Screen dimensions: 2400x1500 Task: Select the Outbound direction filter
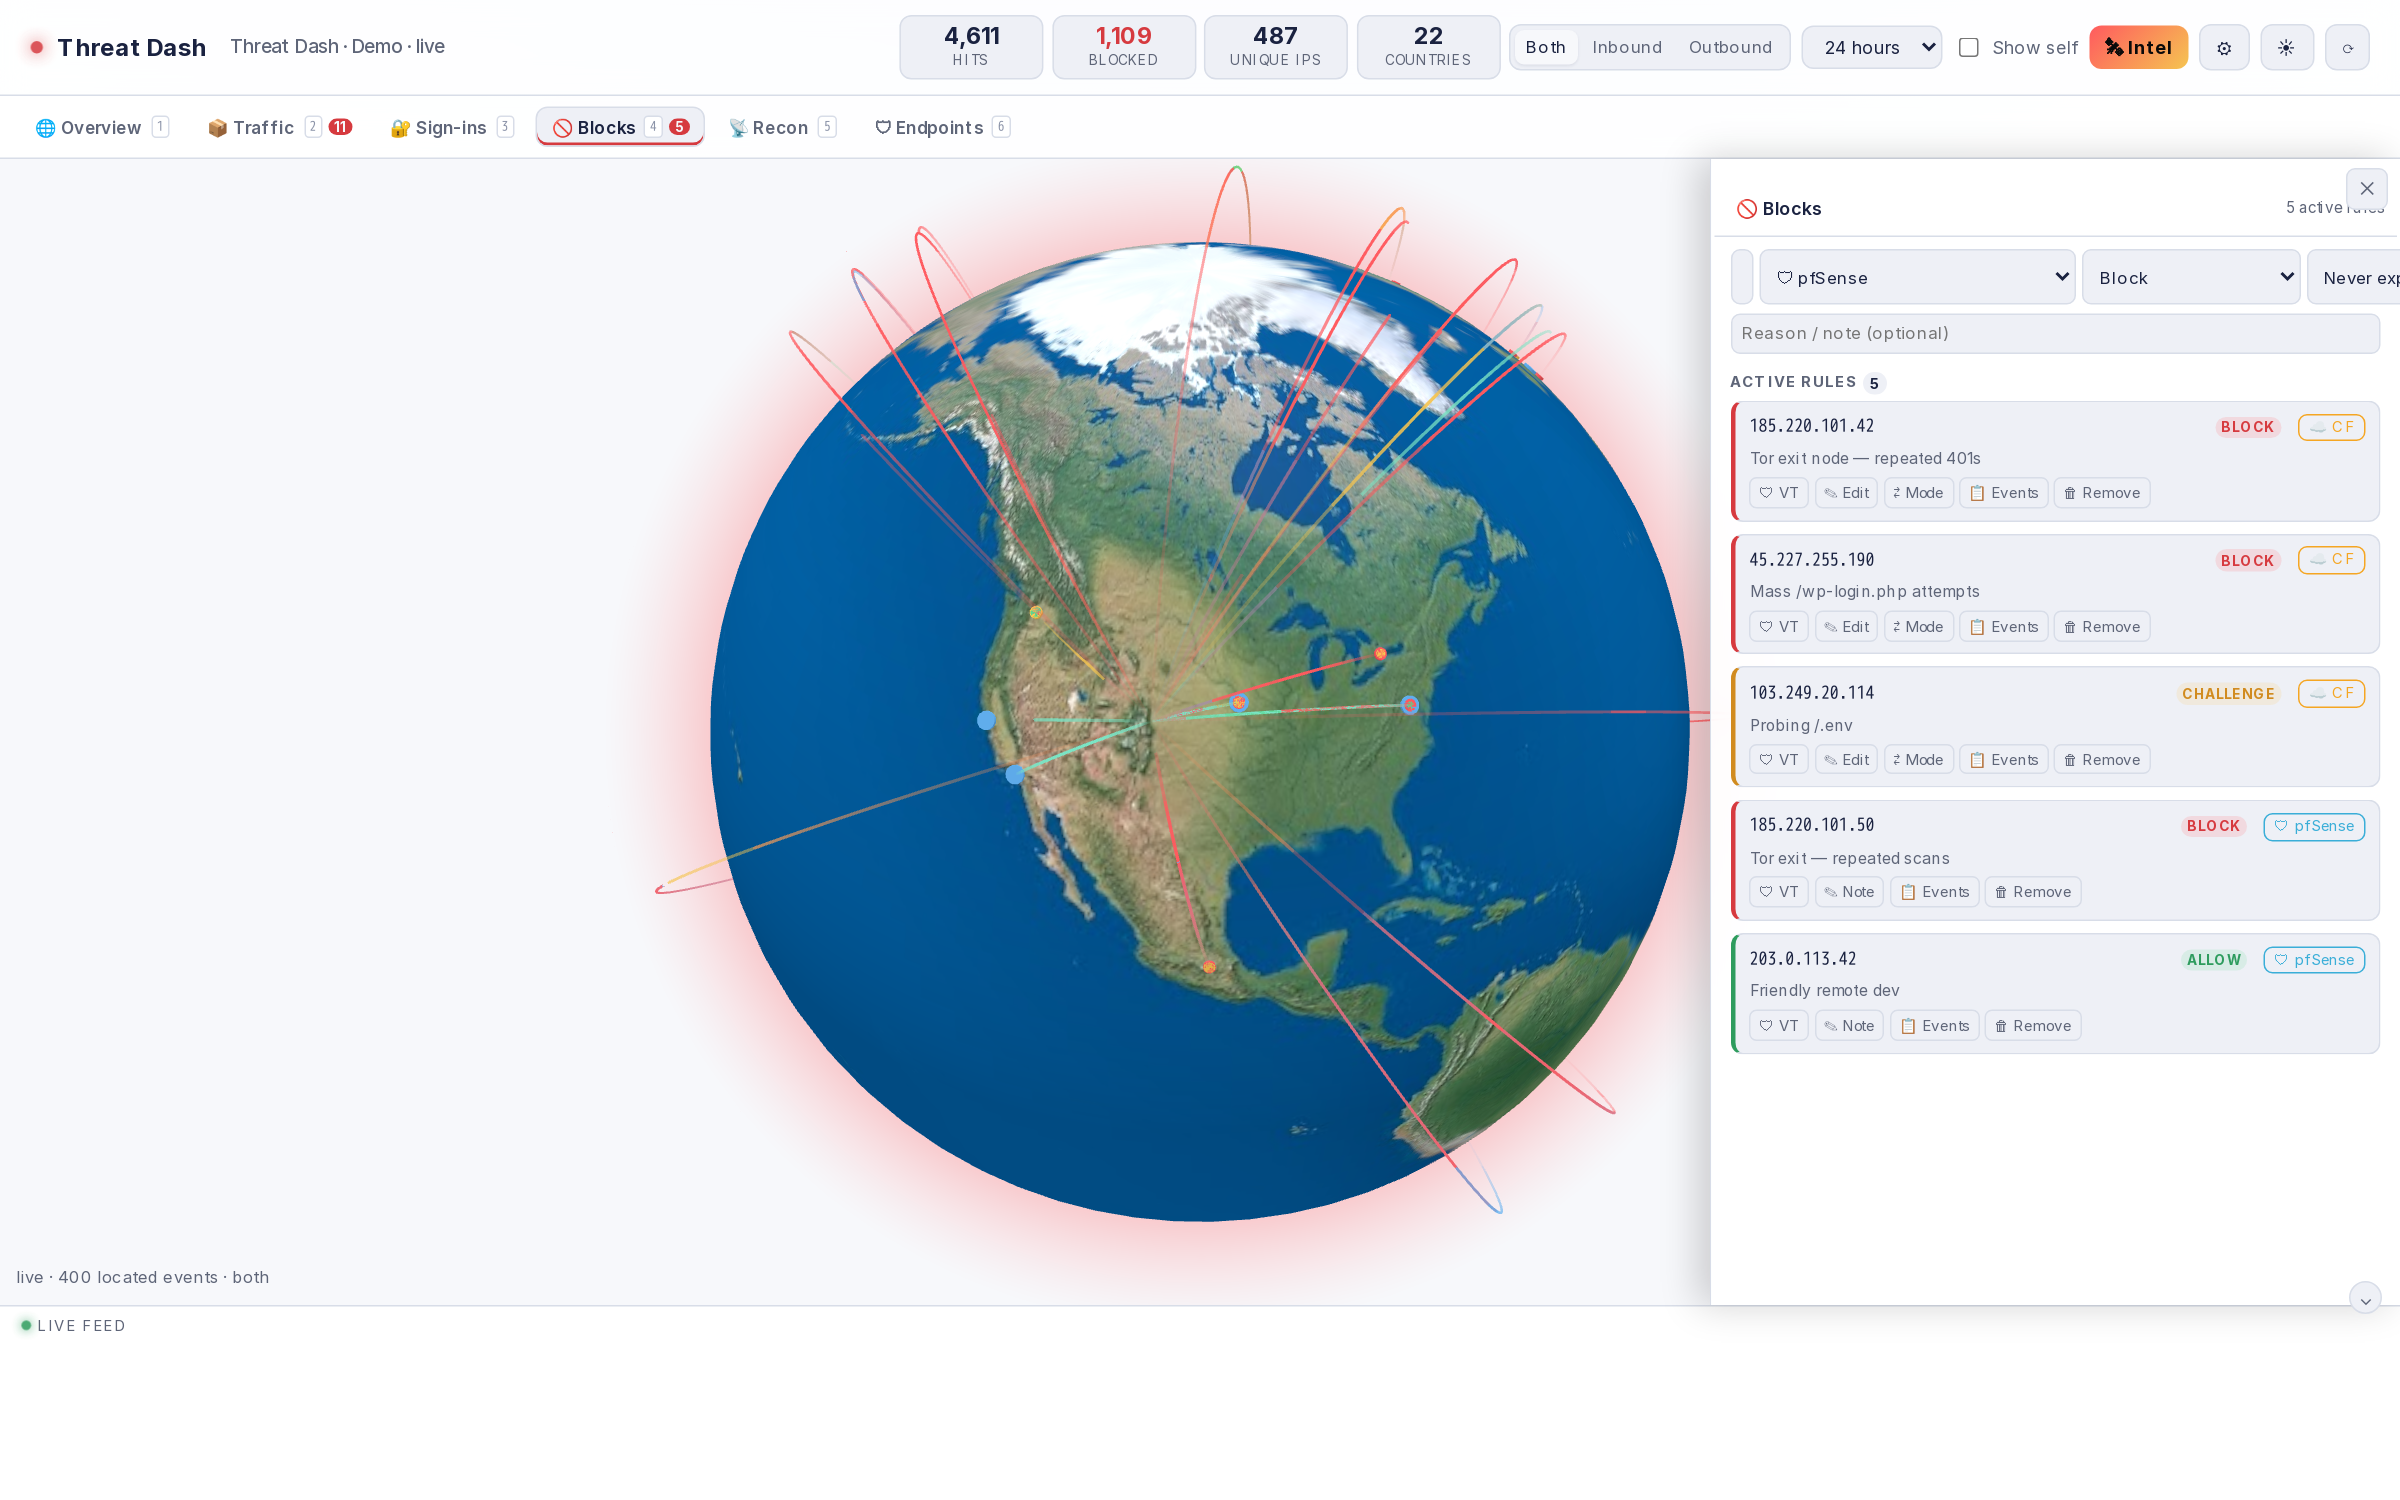(x=1730, y=48)
